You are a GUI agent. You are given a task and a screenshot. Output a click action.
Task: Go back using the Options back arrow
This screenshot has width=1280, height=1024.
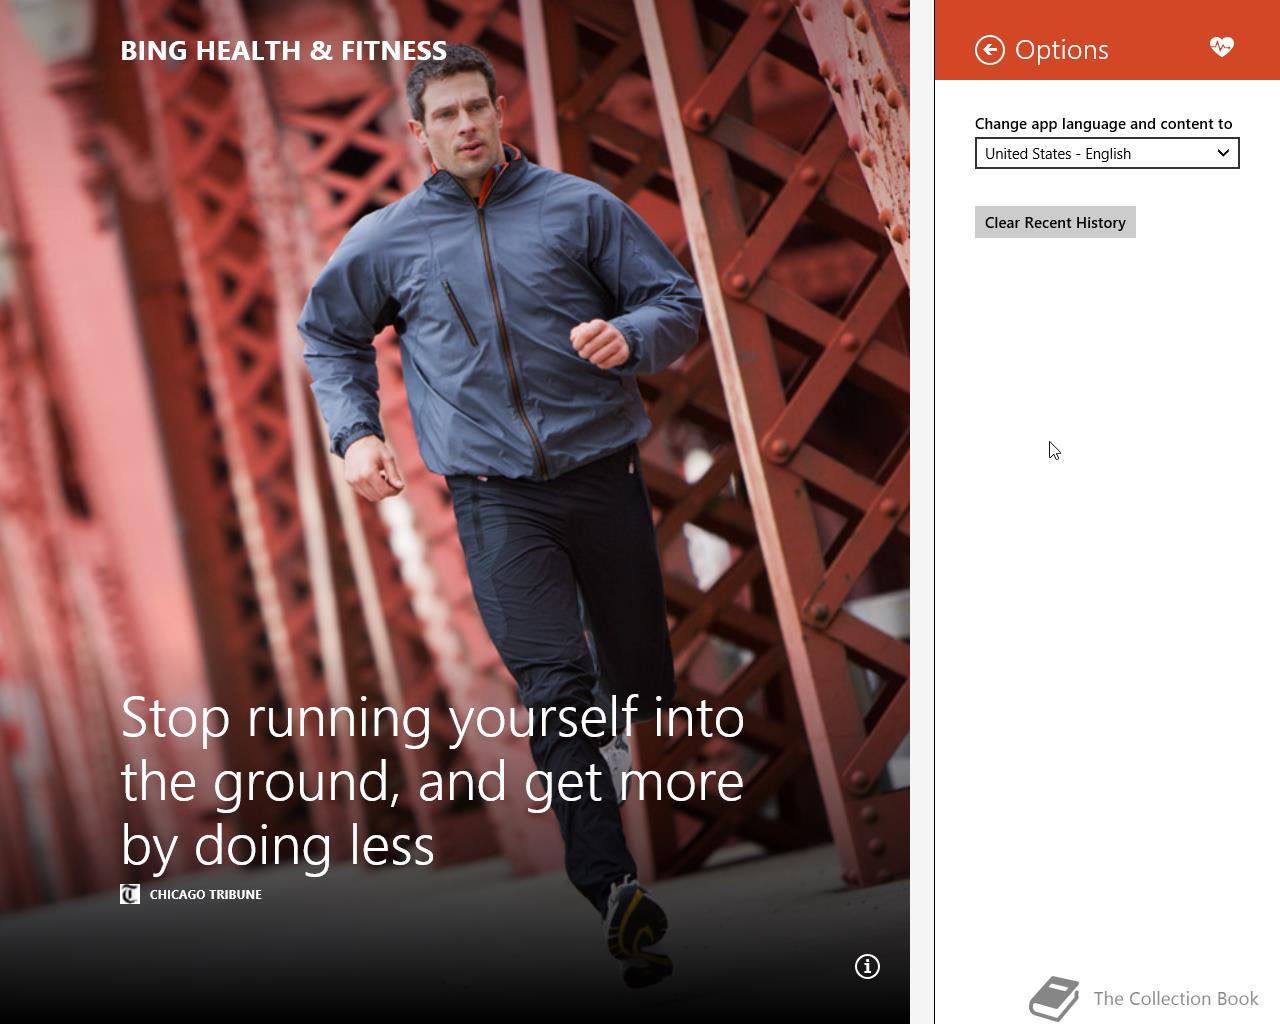pos(989,50)
